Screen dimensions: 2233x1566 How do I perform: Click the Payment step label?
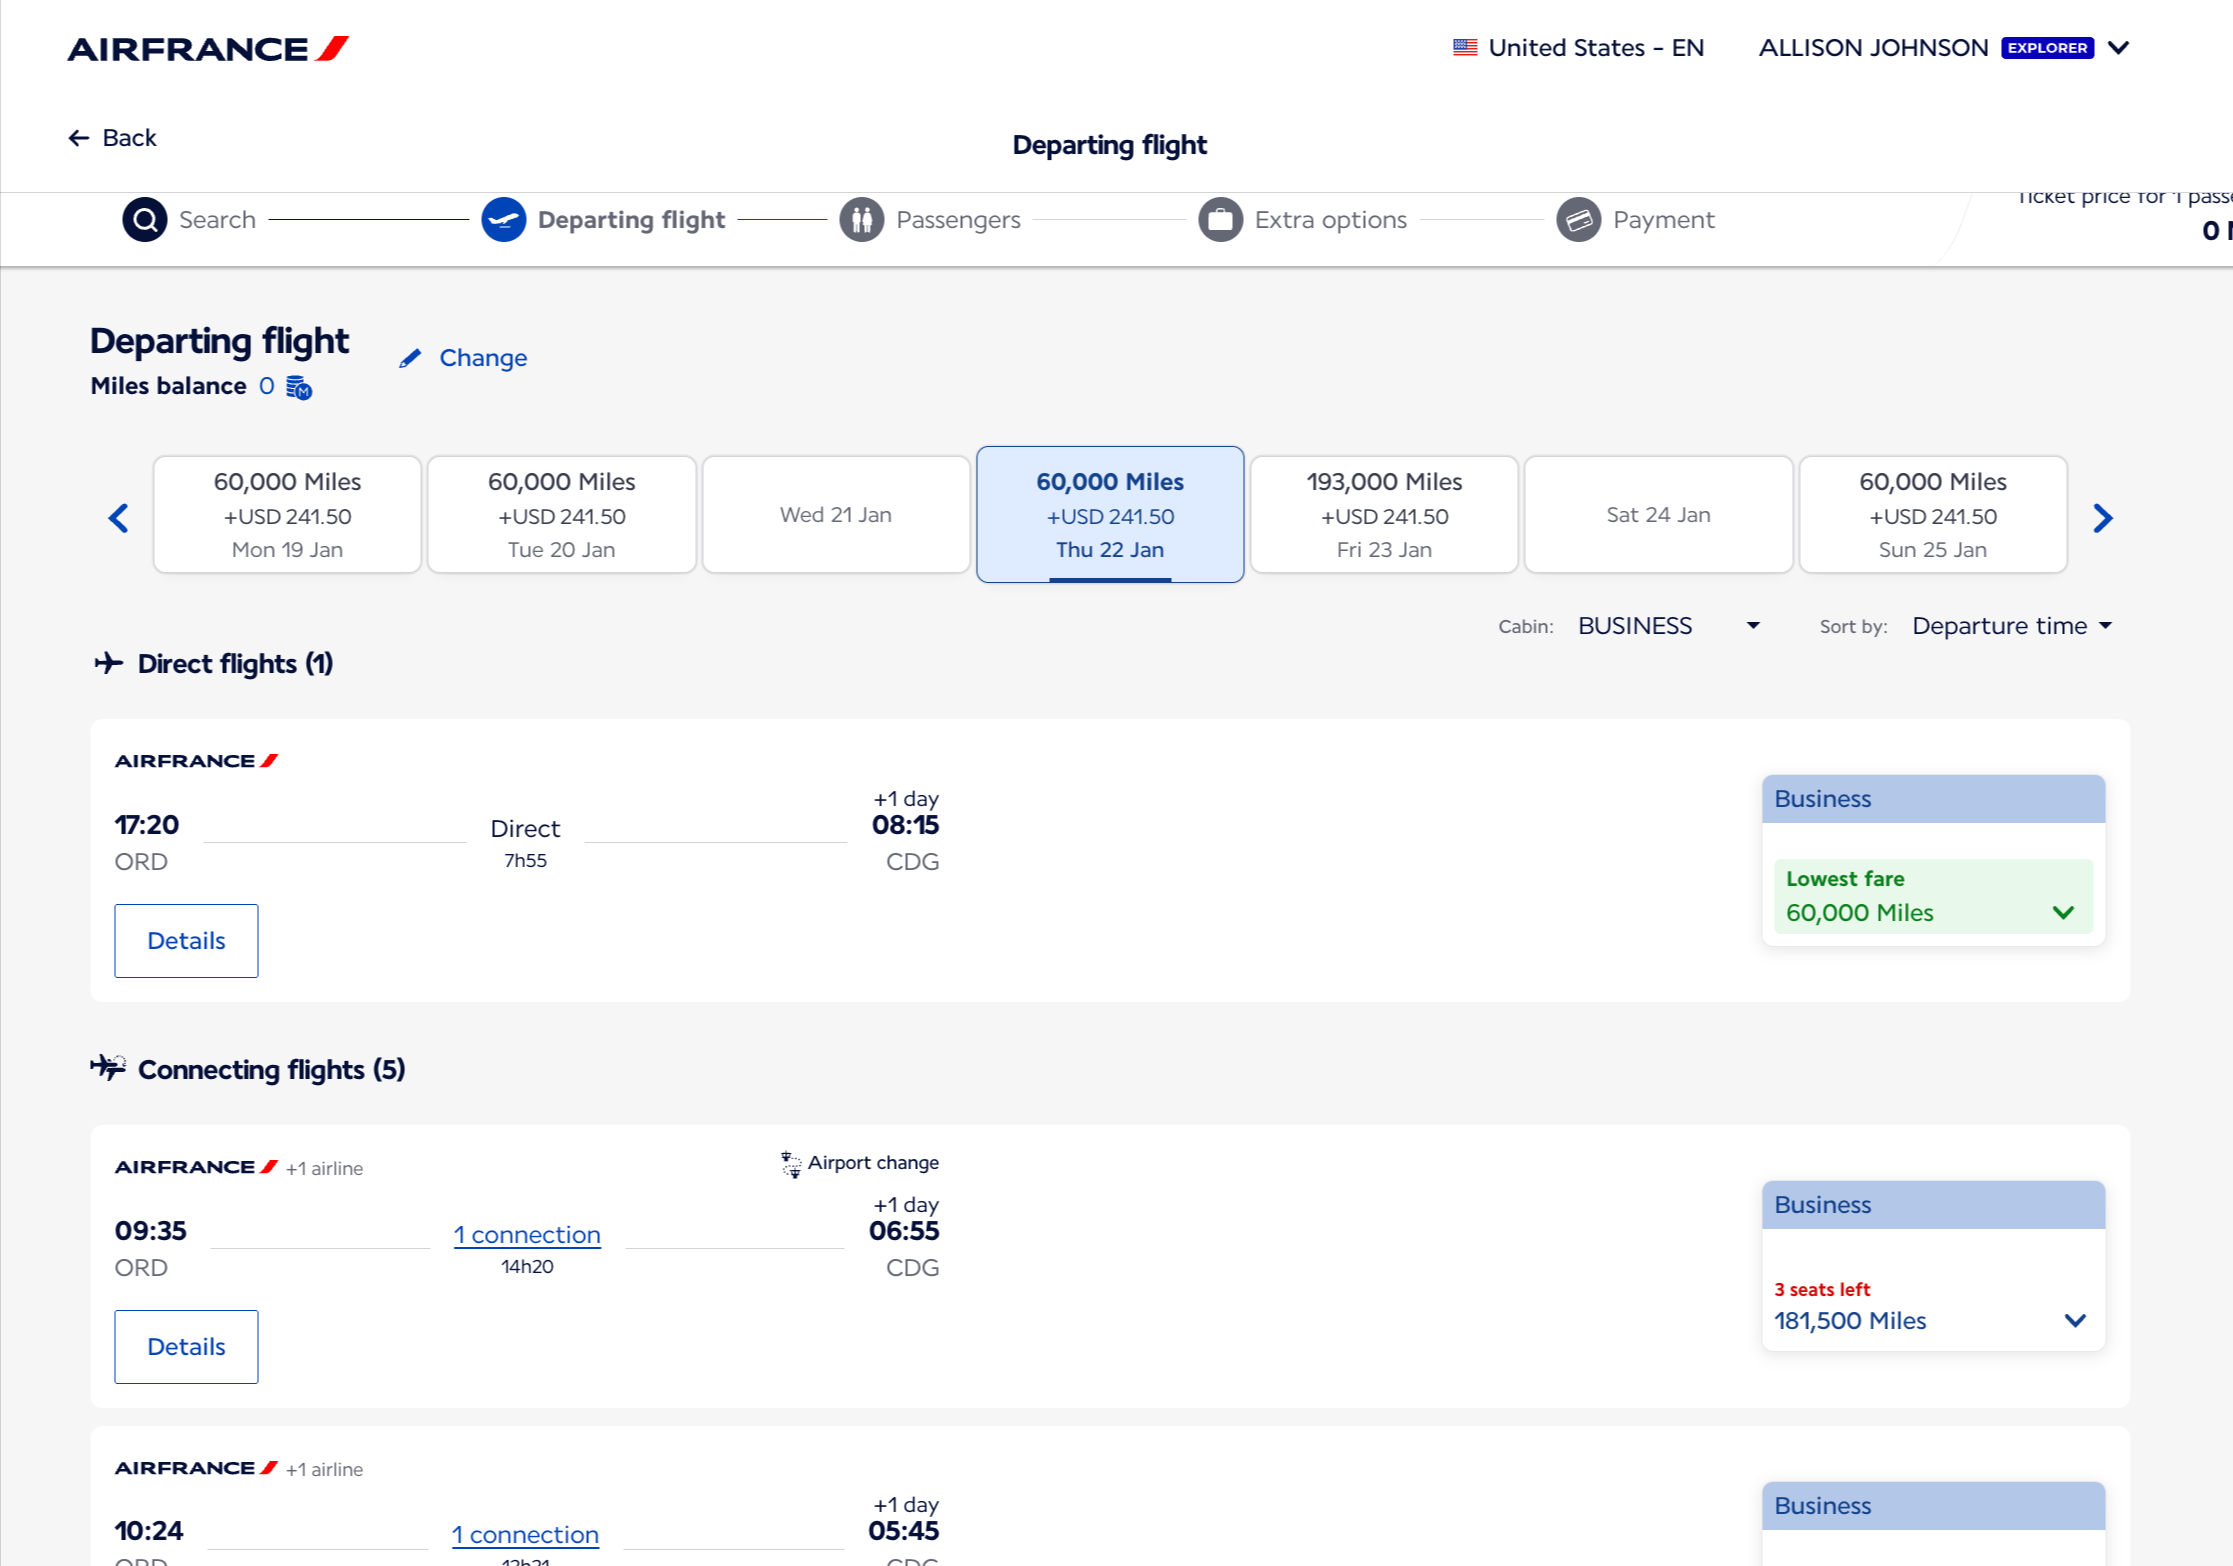[1663, 220]
